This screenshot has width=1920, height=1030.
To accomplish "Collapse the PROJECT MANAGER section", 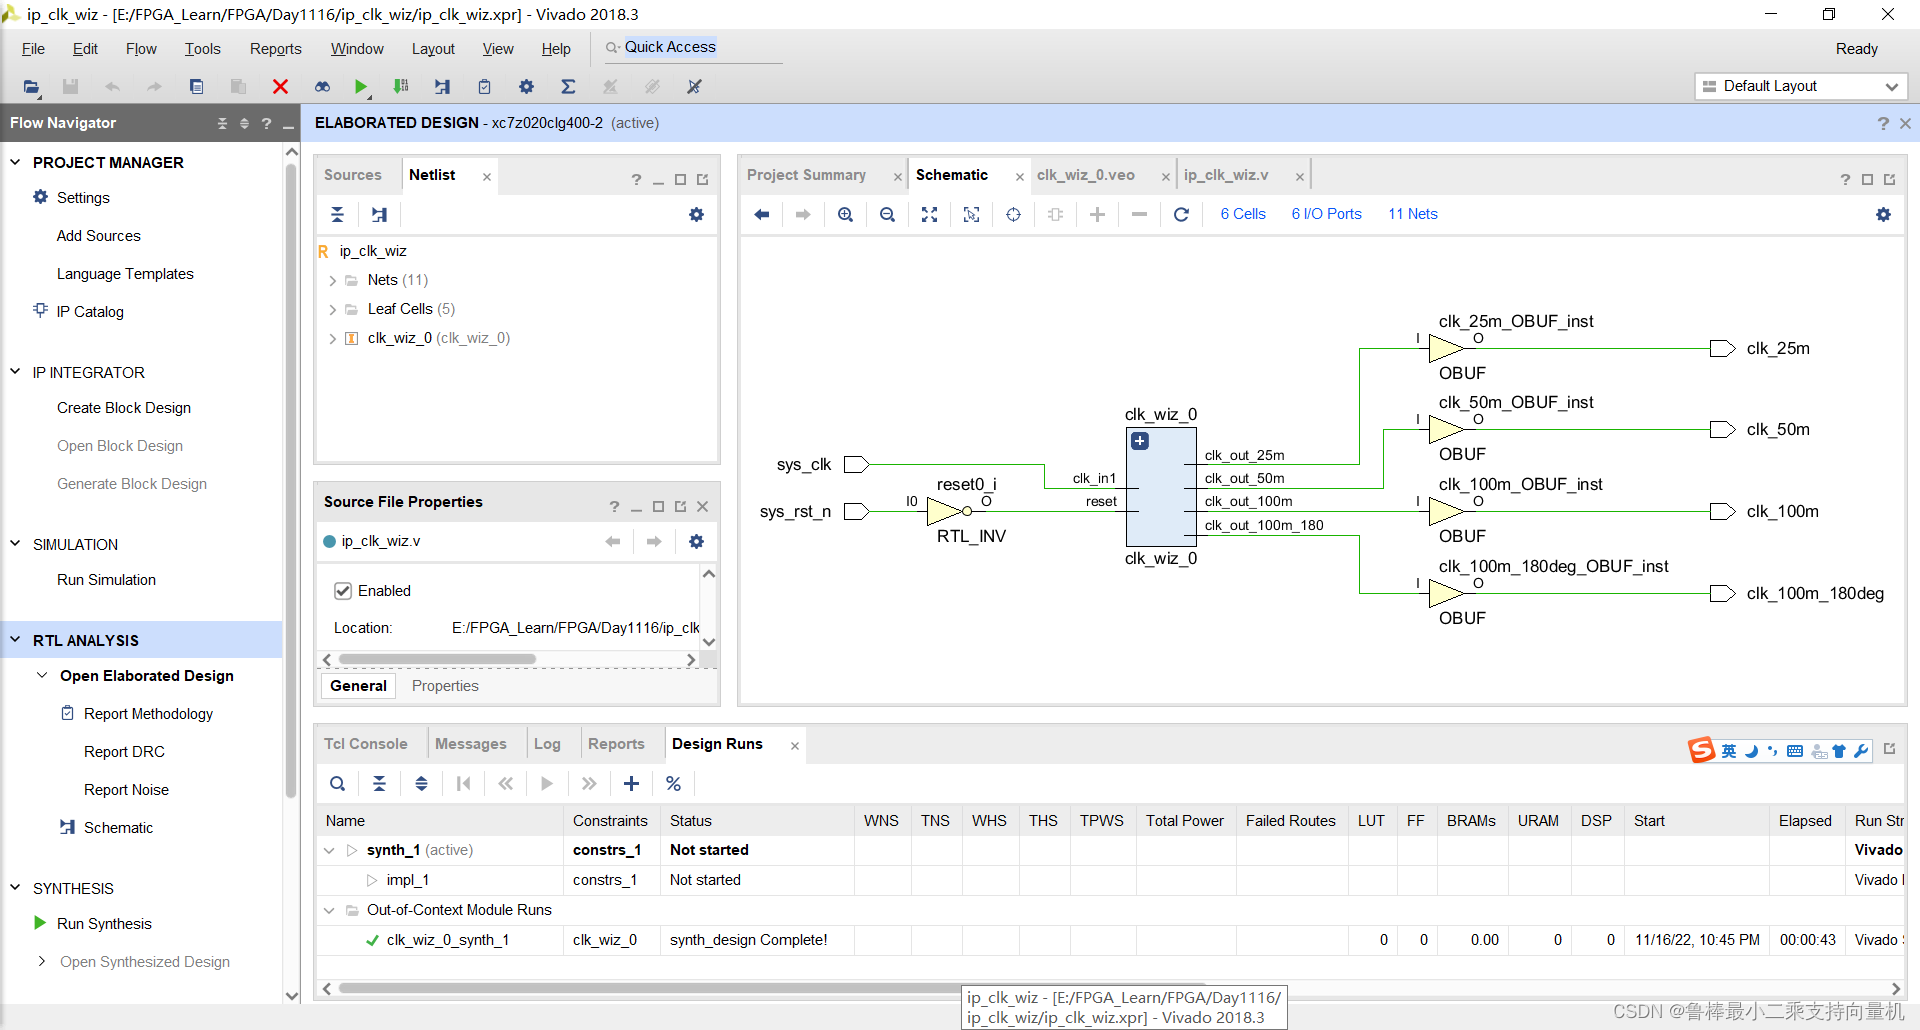I will (15, 162).
